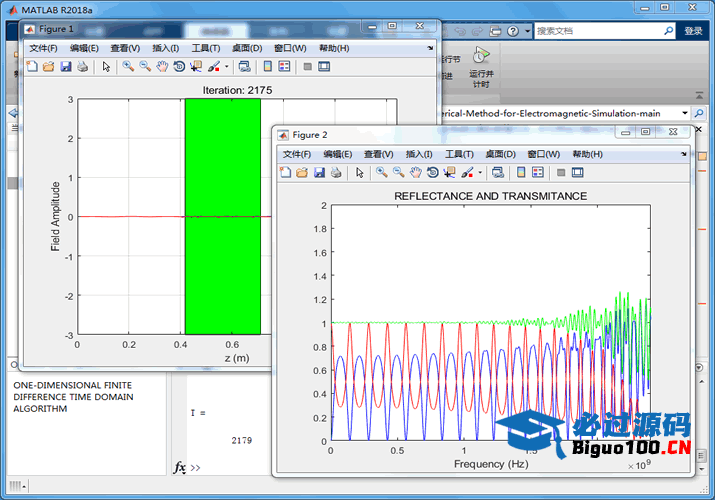This screenshot has width=715, height=500.
Task: Insert legend in Figure 2
Action: click(538, 172)
